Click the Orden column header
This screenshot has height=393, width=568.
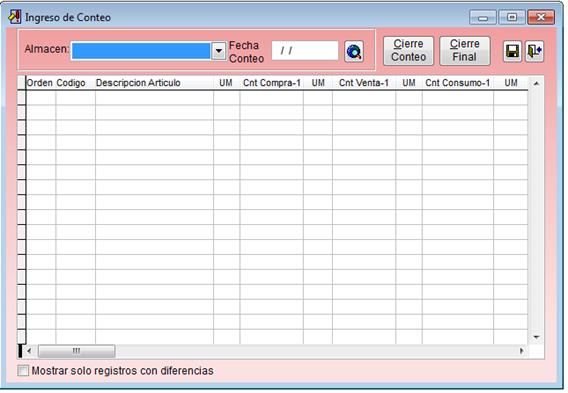click(x=41, y=83)
